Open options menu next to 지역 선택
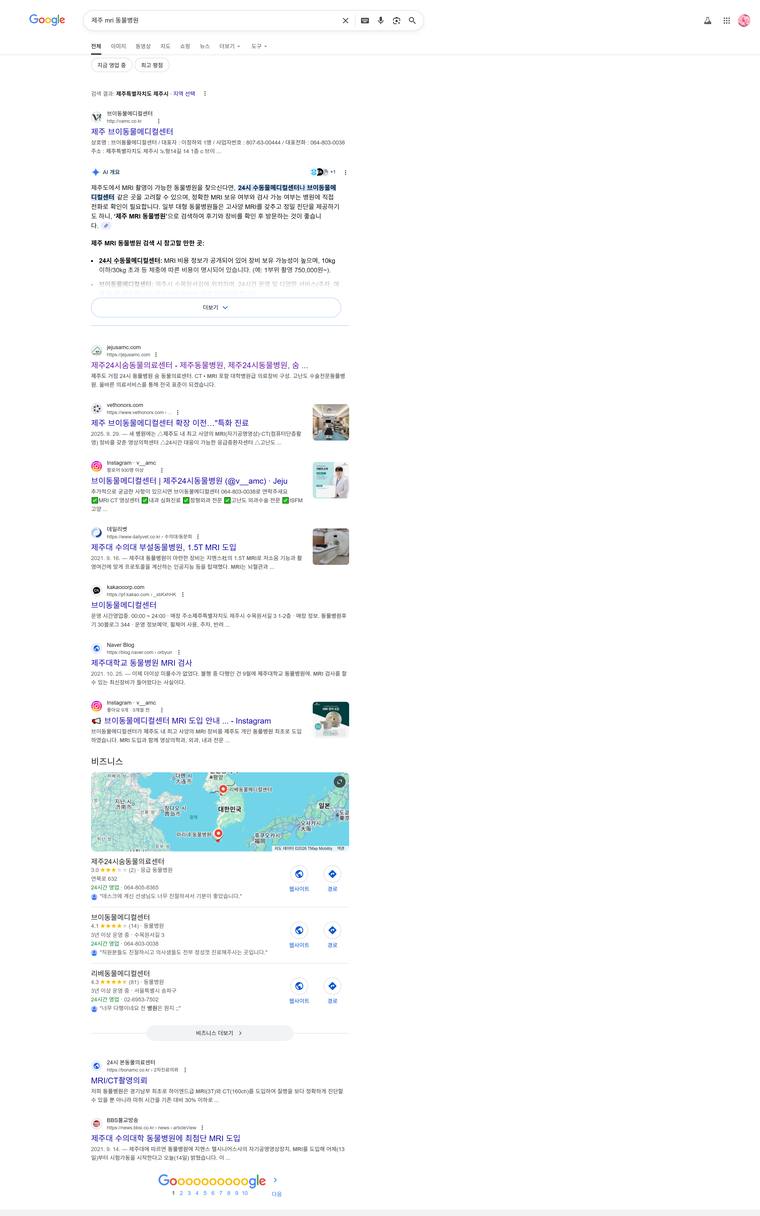760x1216 pixels. pos(205,94)
